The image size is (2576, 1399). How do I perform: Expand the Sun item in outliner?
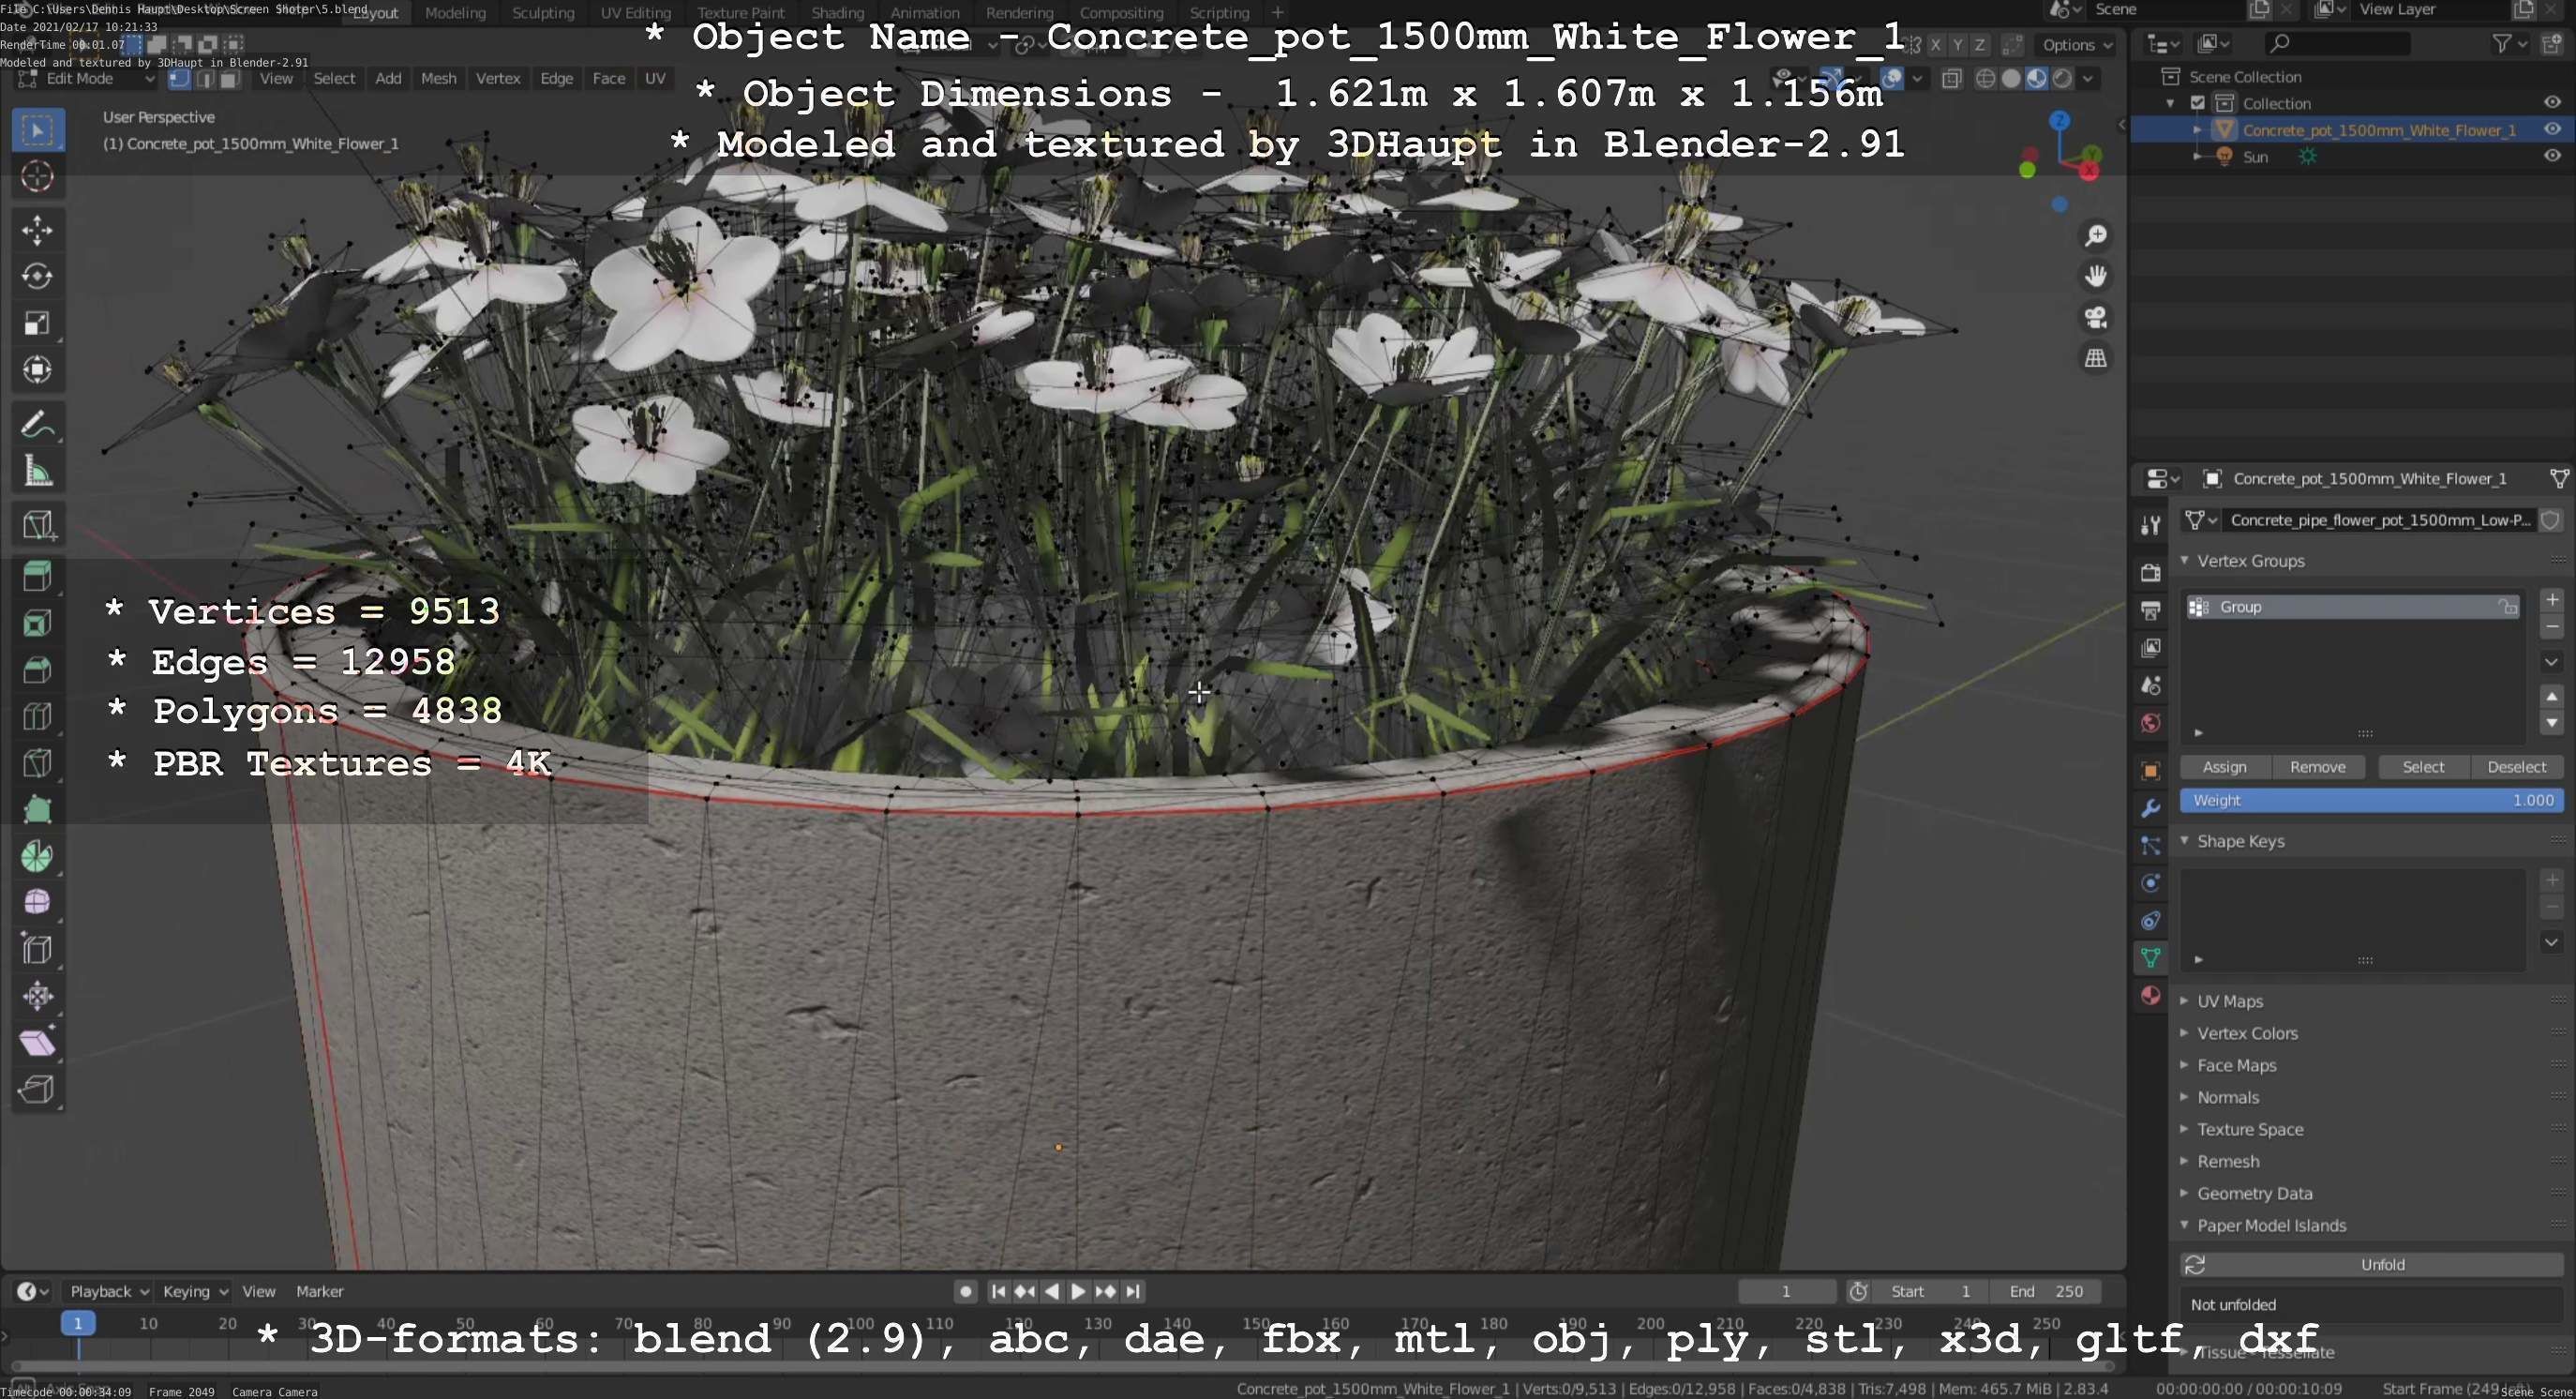[2197, 157]
